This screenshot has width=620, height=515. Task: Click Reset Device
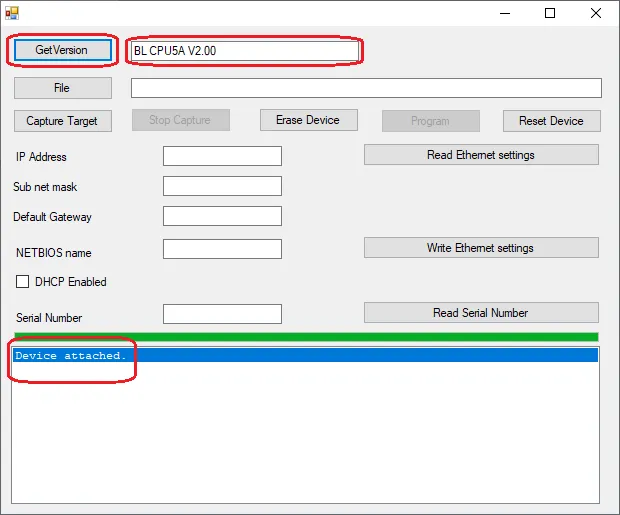tap(552, 121)
